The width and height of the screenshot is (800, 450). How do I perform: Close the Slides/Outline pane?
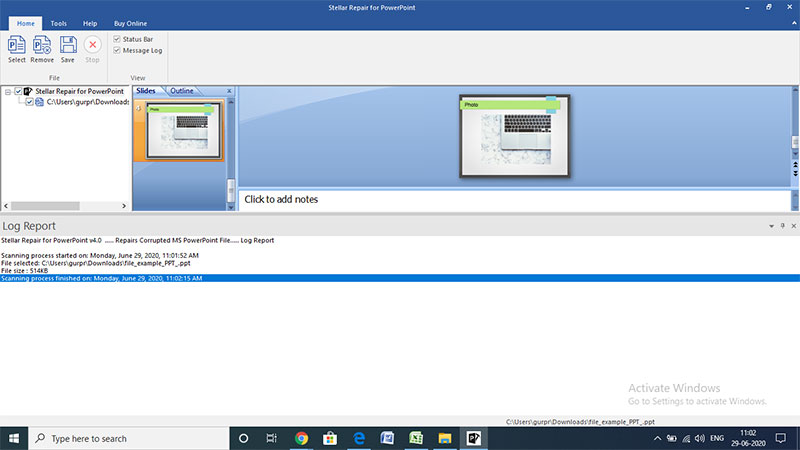(x=229, y=91)
